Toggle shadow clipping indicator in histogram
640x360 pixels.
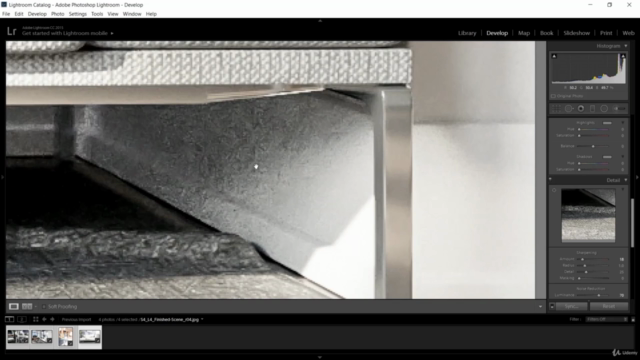pos(554,56)
